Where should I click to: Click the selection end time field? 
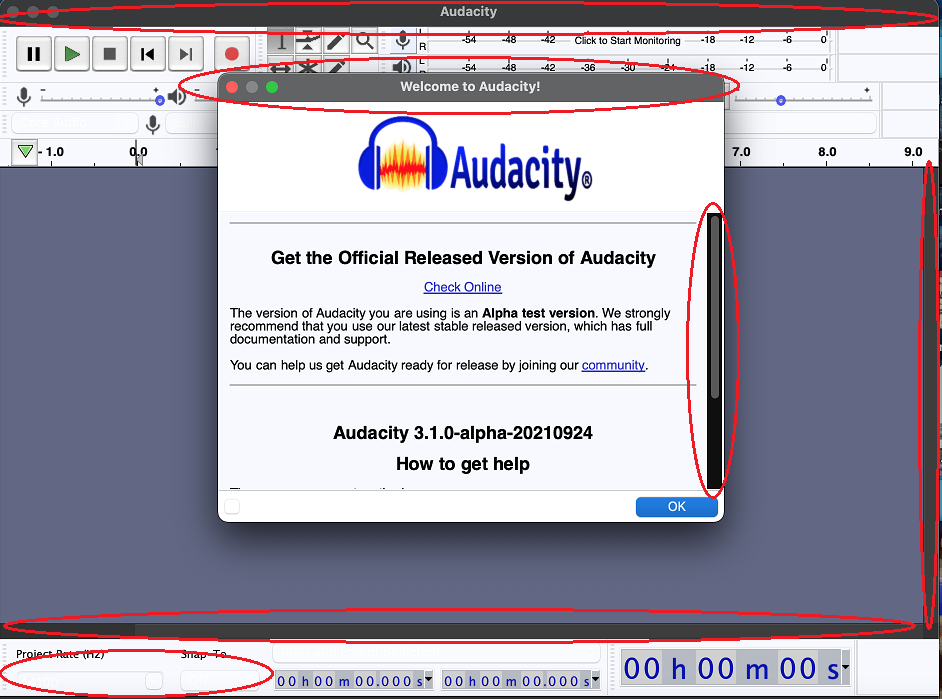tap(517, 681)
